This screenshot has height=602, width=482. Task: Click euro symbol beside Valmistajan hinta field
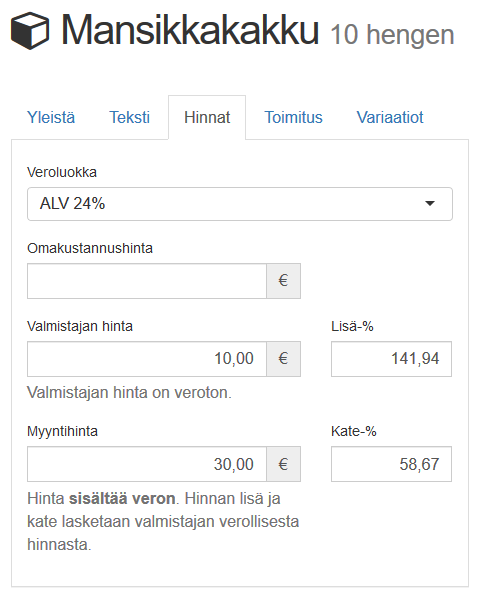(x=283, y=359)
